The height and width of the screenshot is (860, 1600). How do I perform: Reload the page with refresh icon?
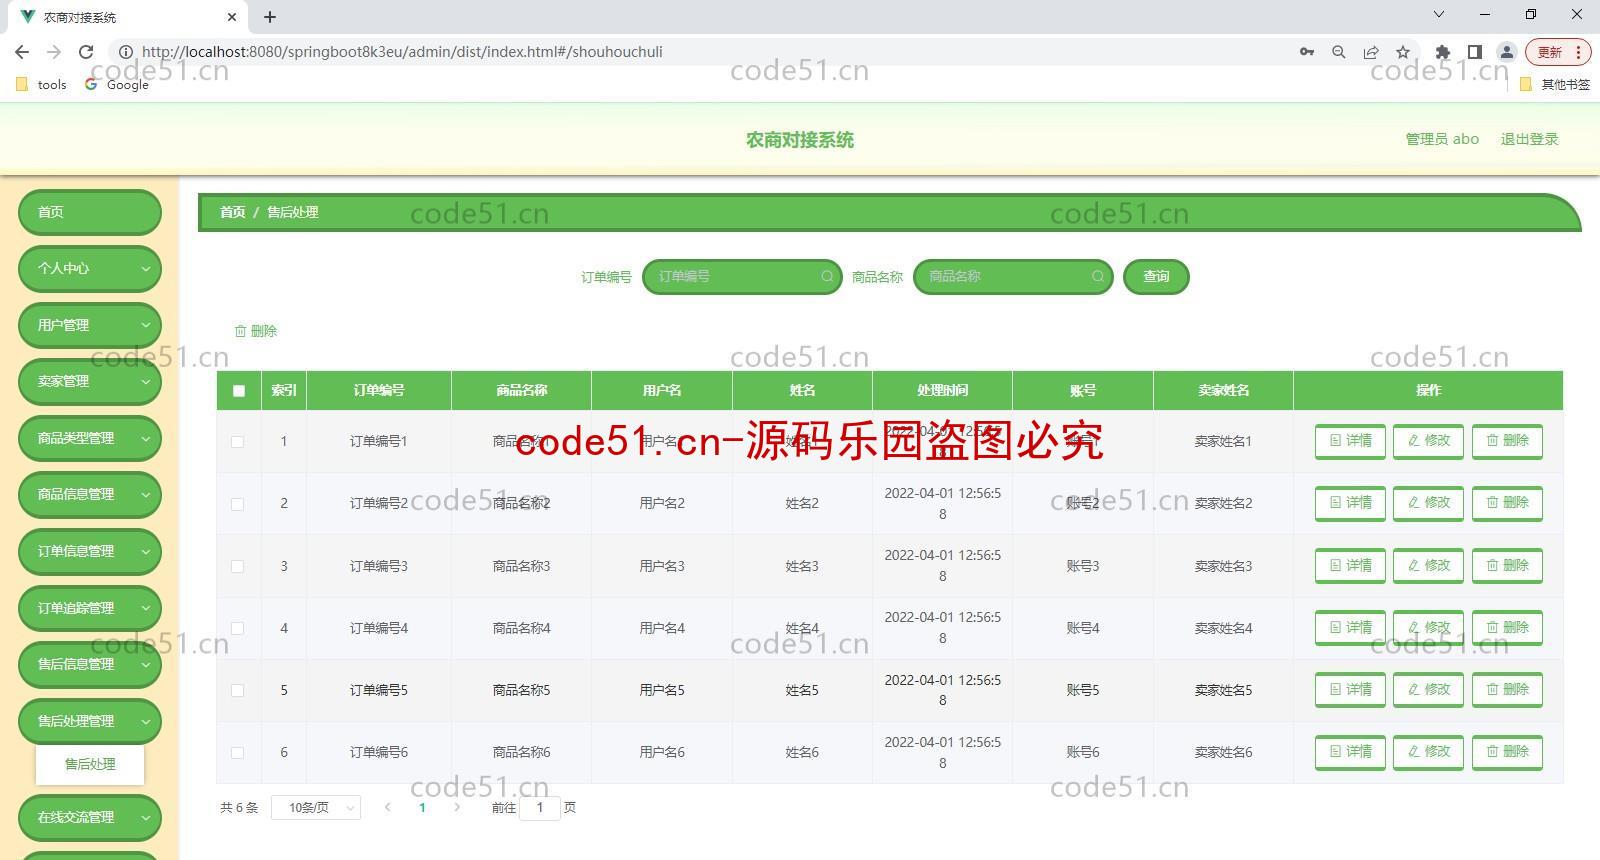pos(86,52)
